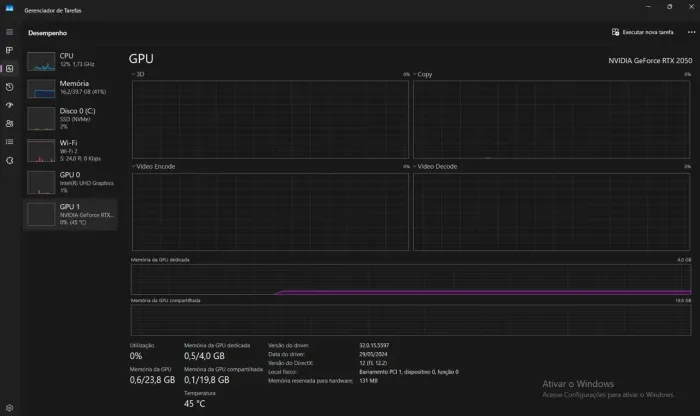Open the Processes page icon
Image resolution: width=700 pixels, height=416 pixels.
[9, 50]
